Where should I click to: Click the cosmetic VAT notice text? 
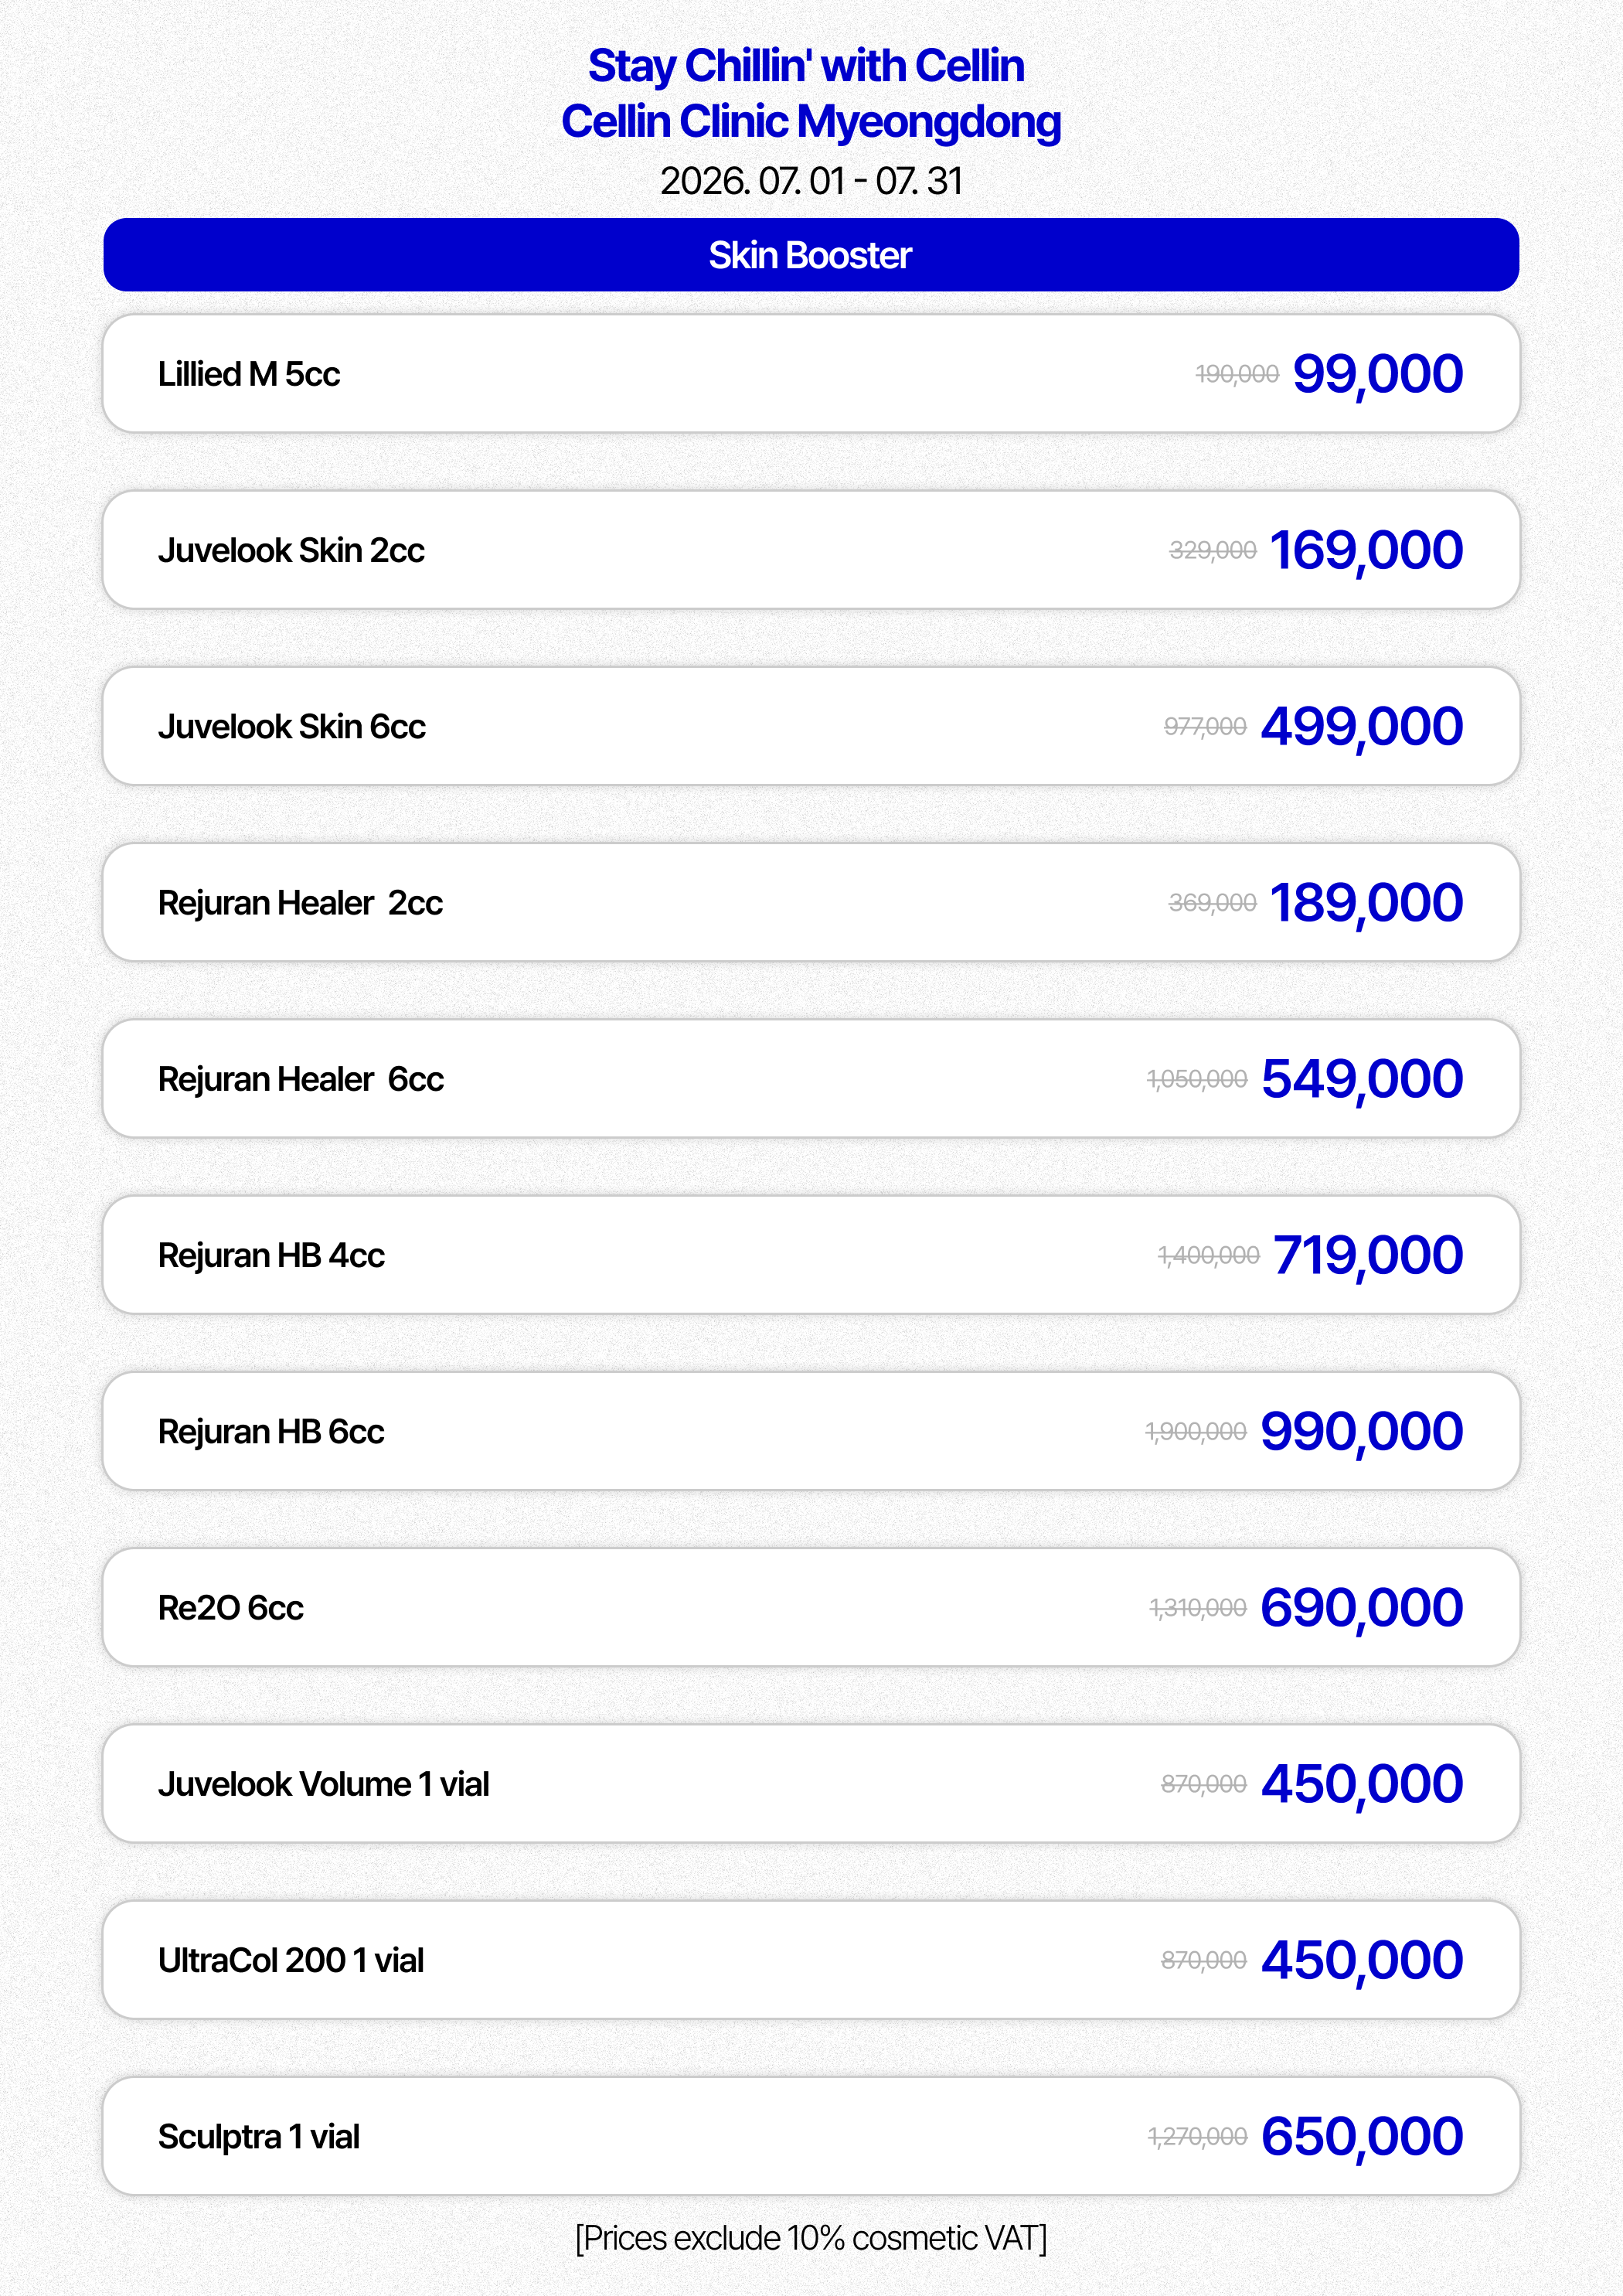pos(811,2238)
